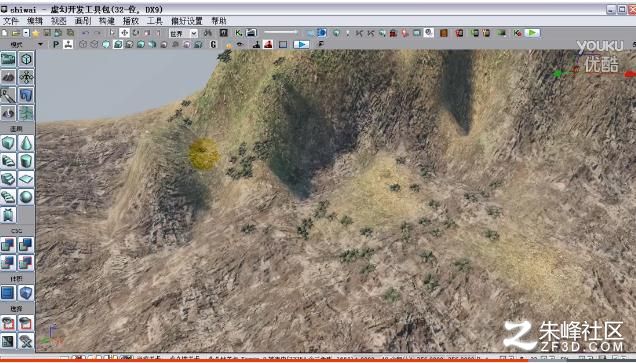Viewport: 636px width, 363px height.
Task: Select the Cone brush builder
Action: 26,143
